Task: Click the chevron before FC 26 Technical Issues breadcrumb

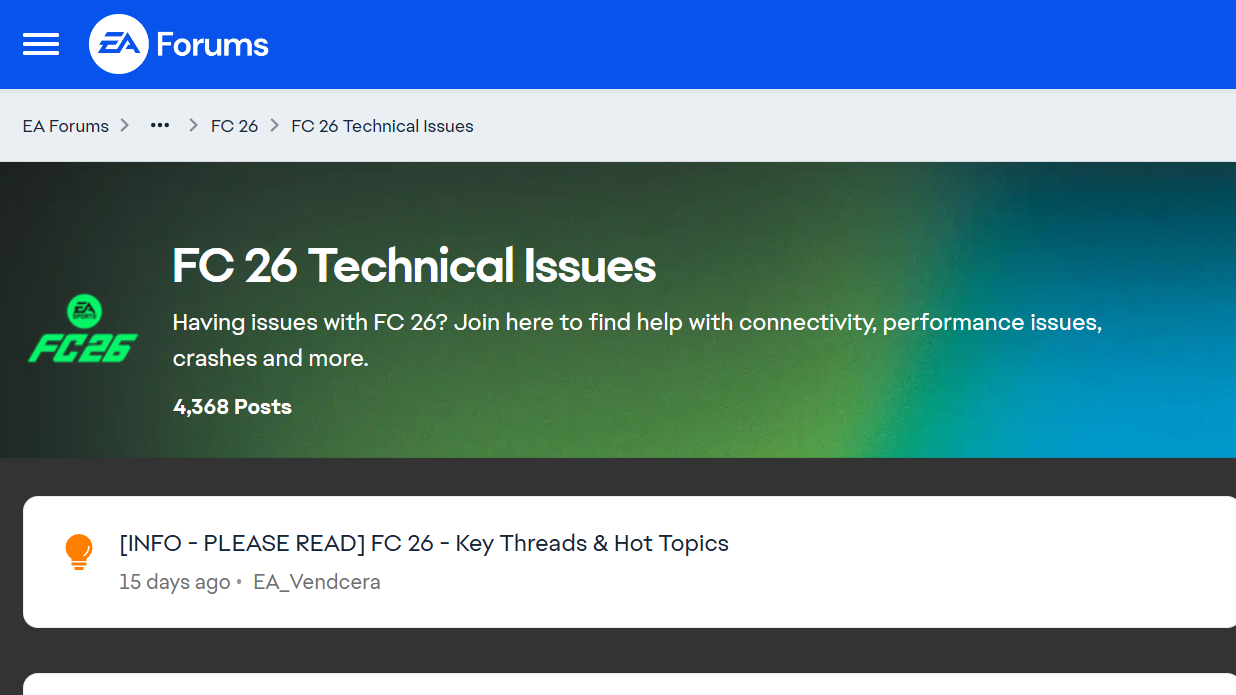Action: [274, 126]
